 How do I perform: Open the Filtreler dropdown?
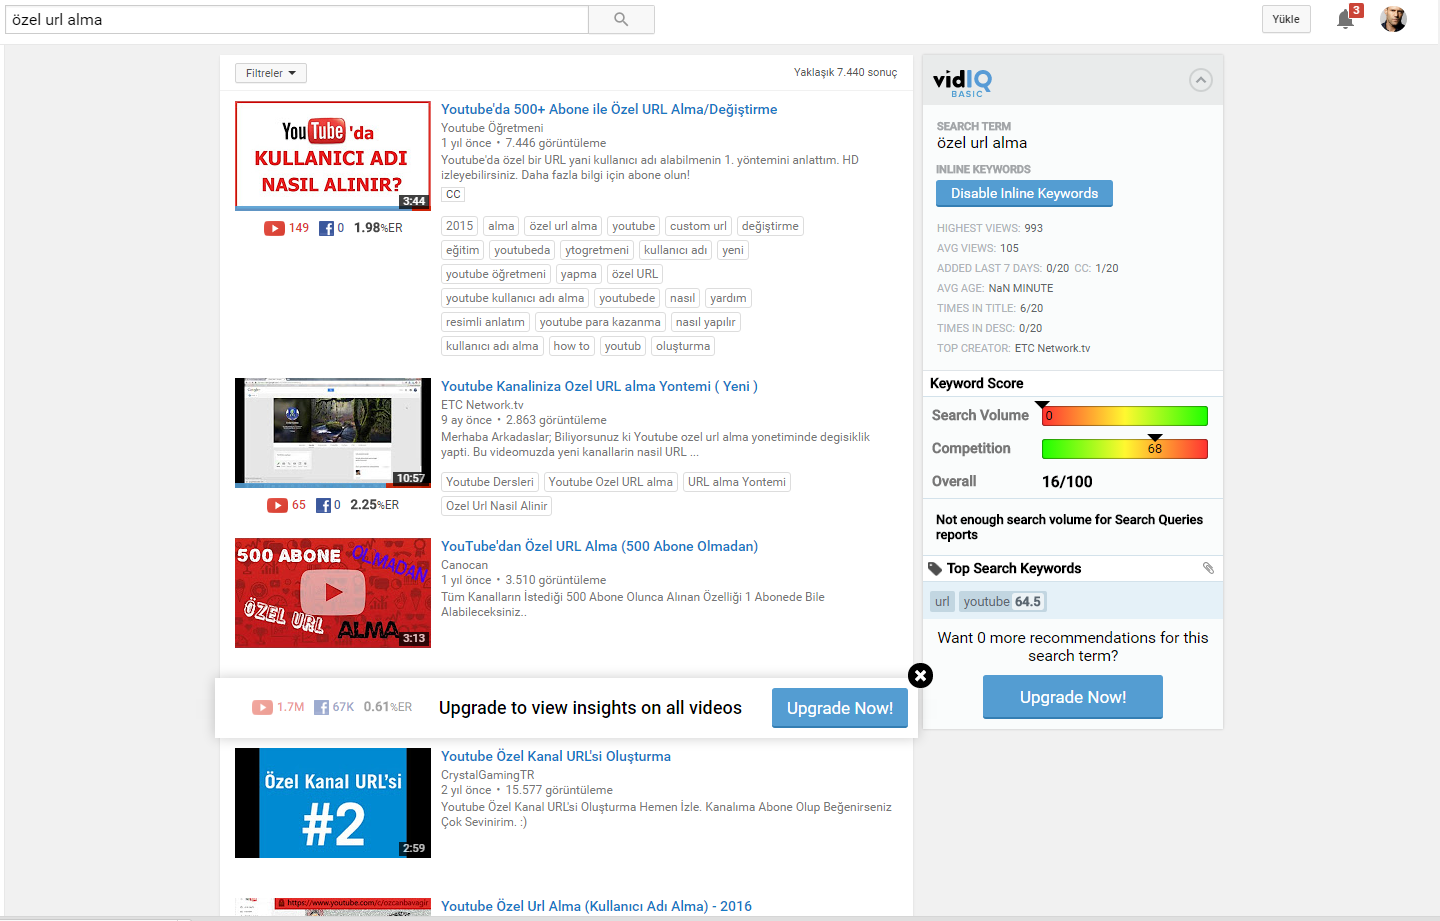[271, 73]
